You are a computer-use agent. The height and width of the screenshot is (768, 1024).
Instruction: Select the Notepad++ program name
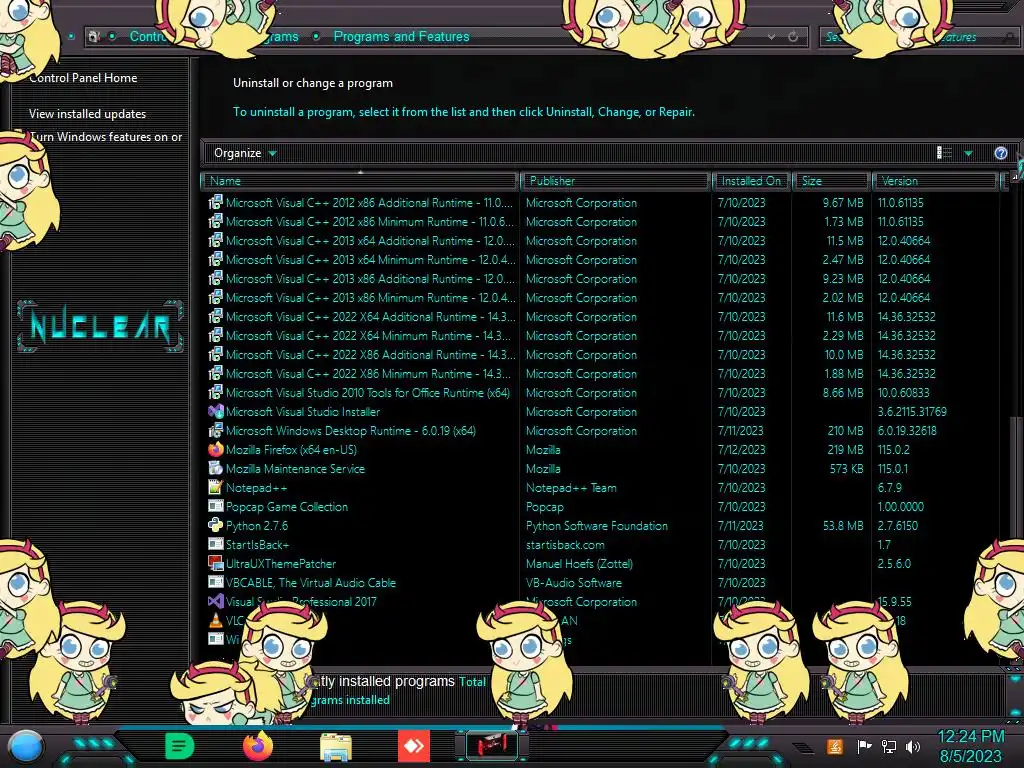click(x=256, y=487)
